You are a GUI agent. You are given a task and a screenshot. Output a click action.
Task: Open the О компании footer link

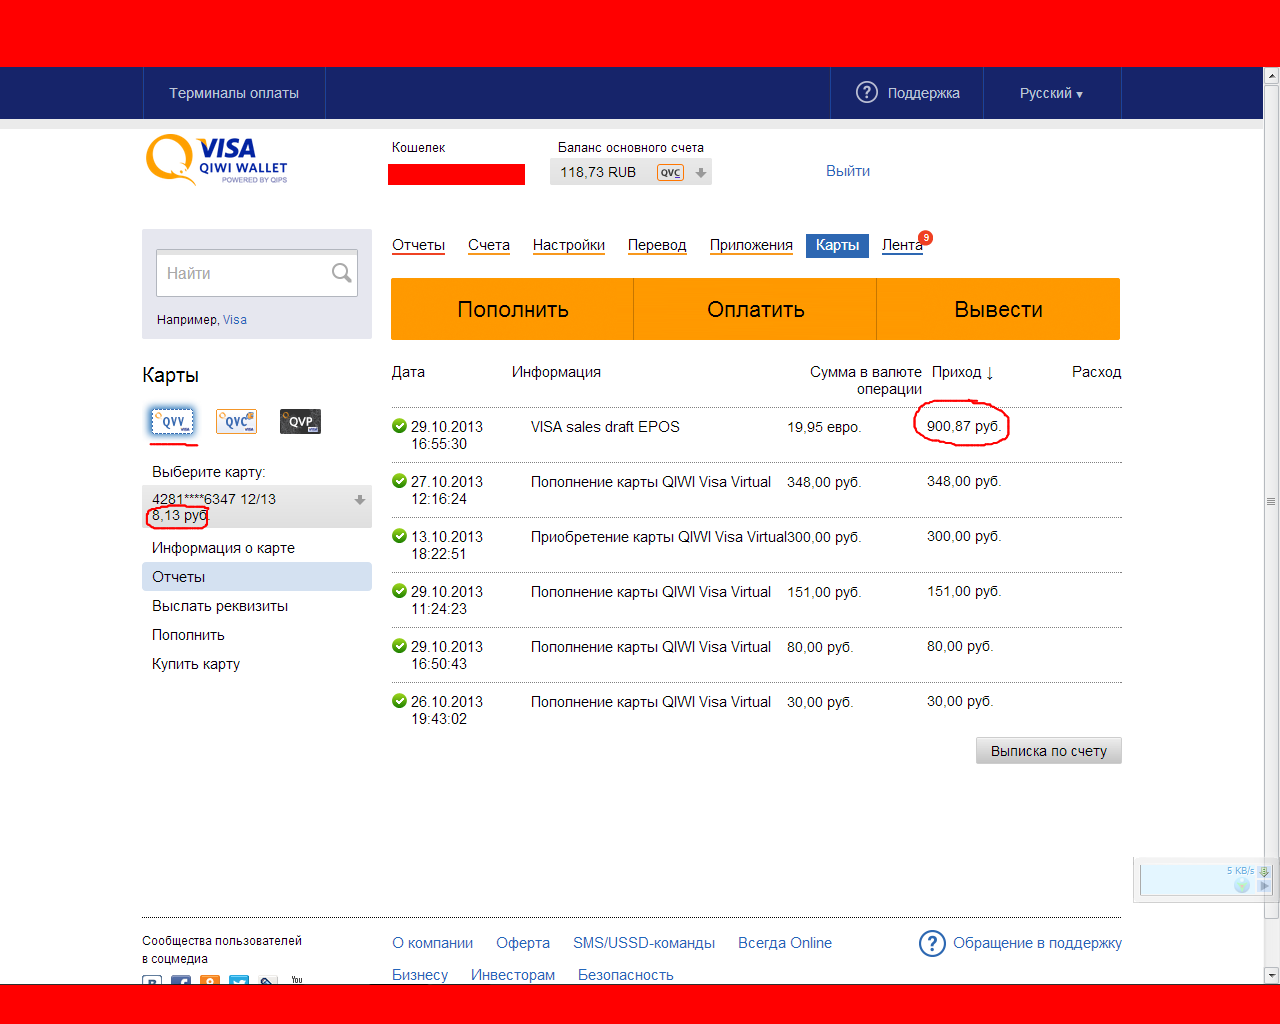point(433,943)
